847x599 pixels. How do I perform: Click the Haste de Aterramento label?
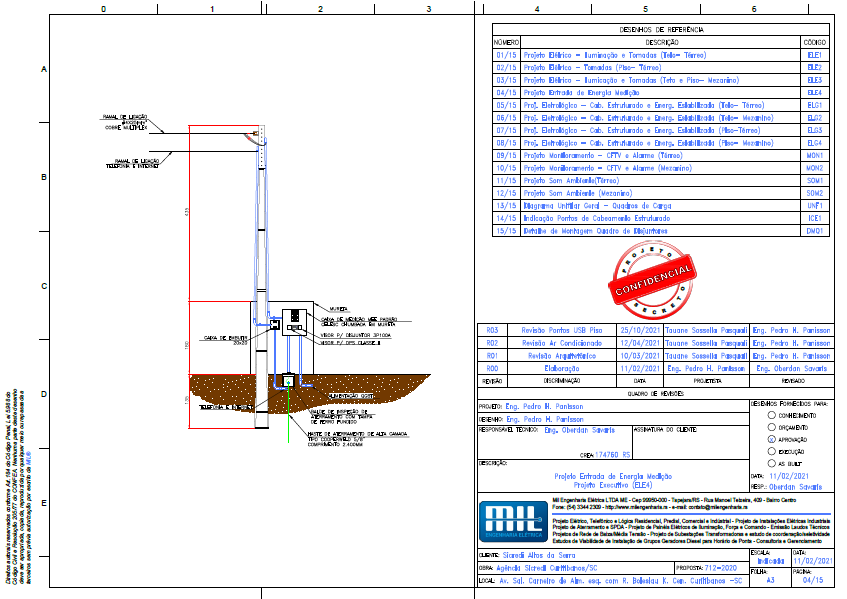point(358,439)
